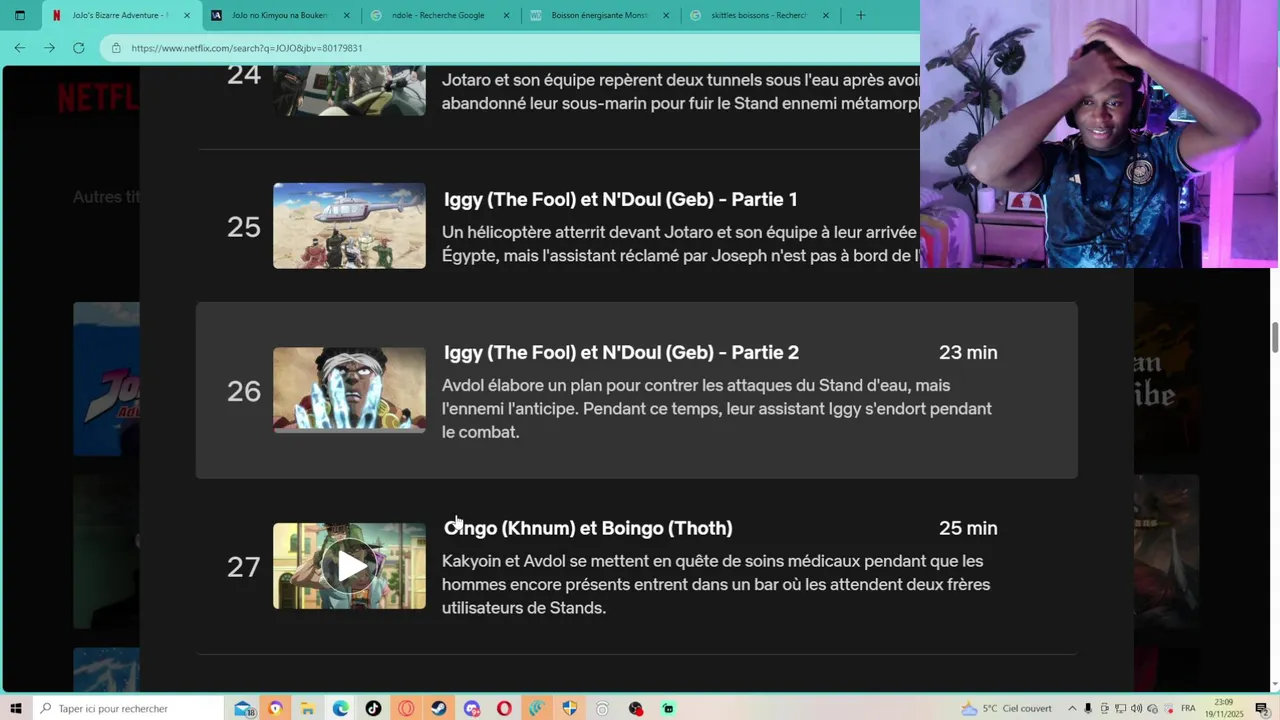Switch to skittles boissons Recherche tab
The height and width of the screenshot is (720, 1280).
(x=760, y=15)
